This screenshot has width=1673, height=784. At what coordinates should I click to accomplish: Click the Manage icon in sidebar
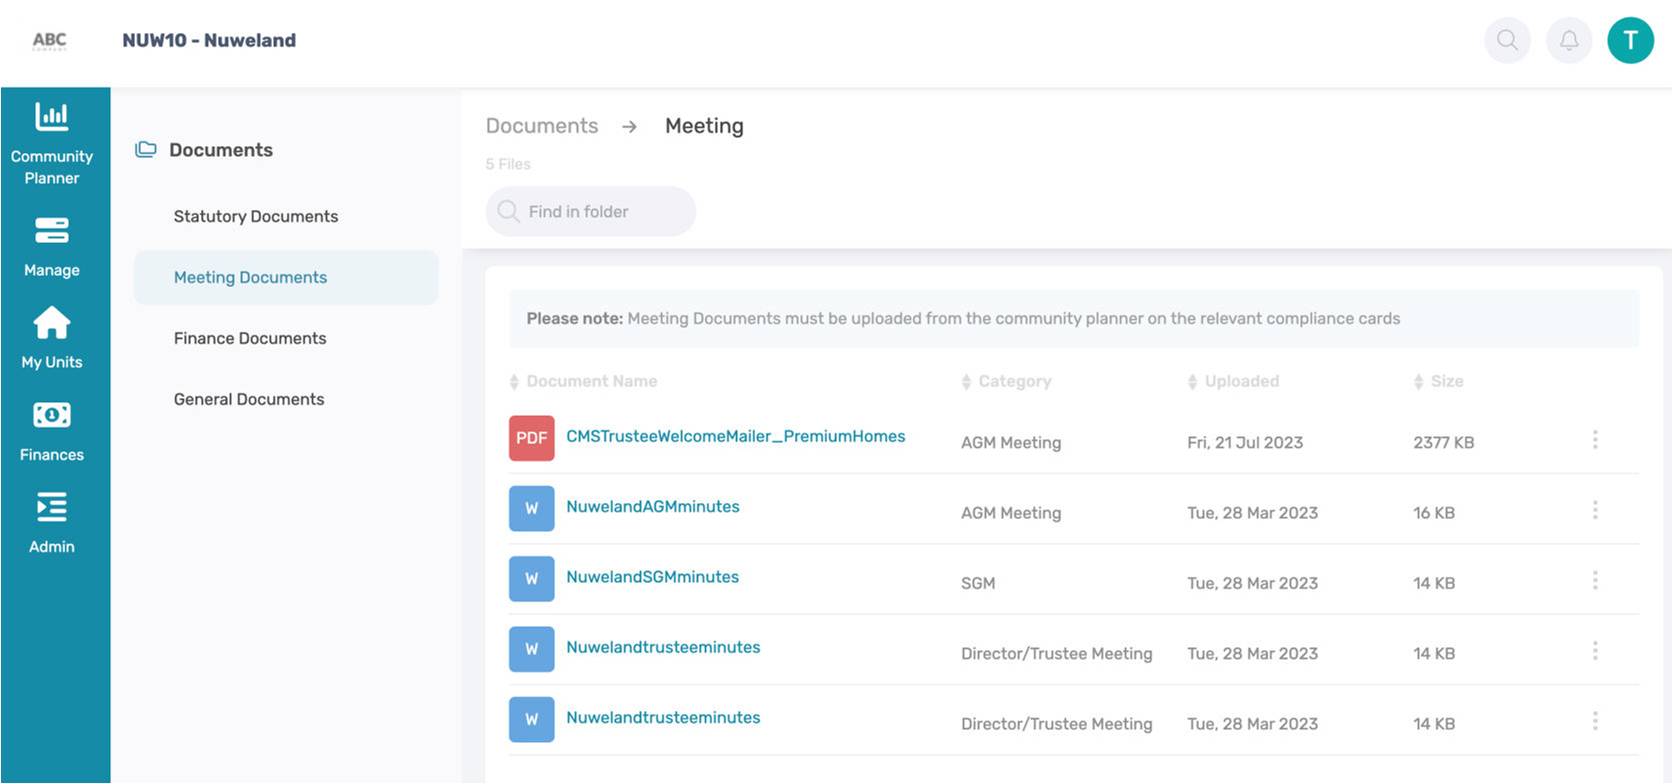pyautogui.click(x=52, y=231)
